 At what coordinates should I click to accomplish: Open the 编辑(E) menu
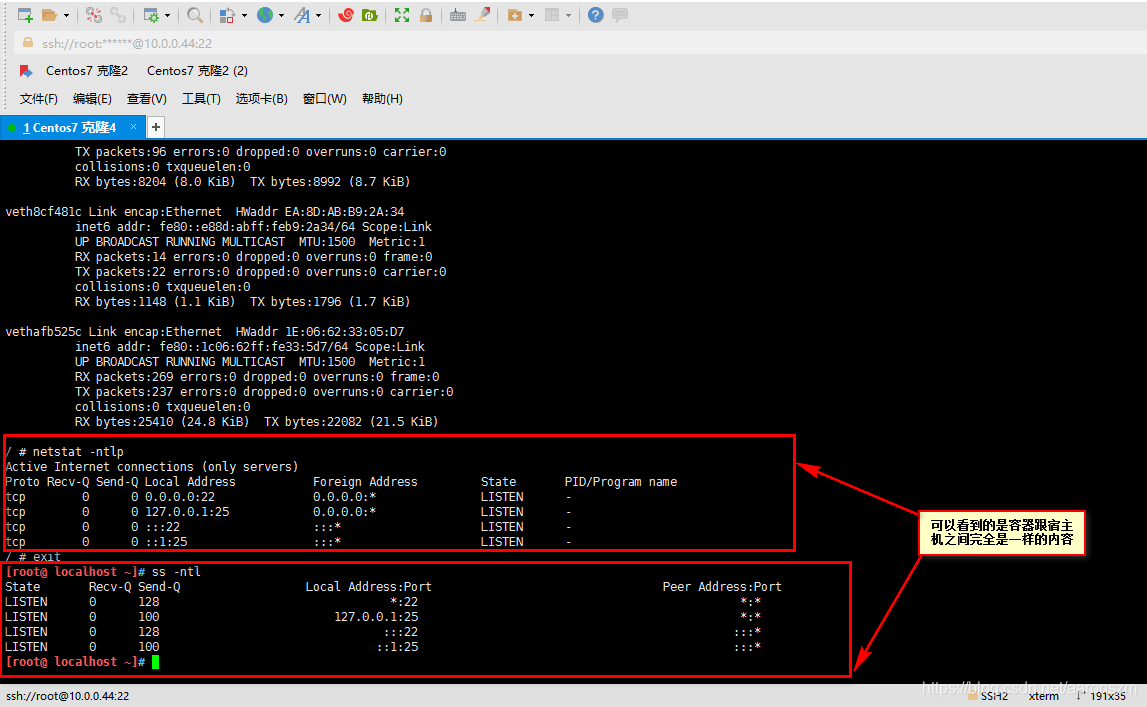point(92,99)
